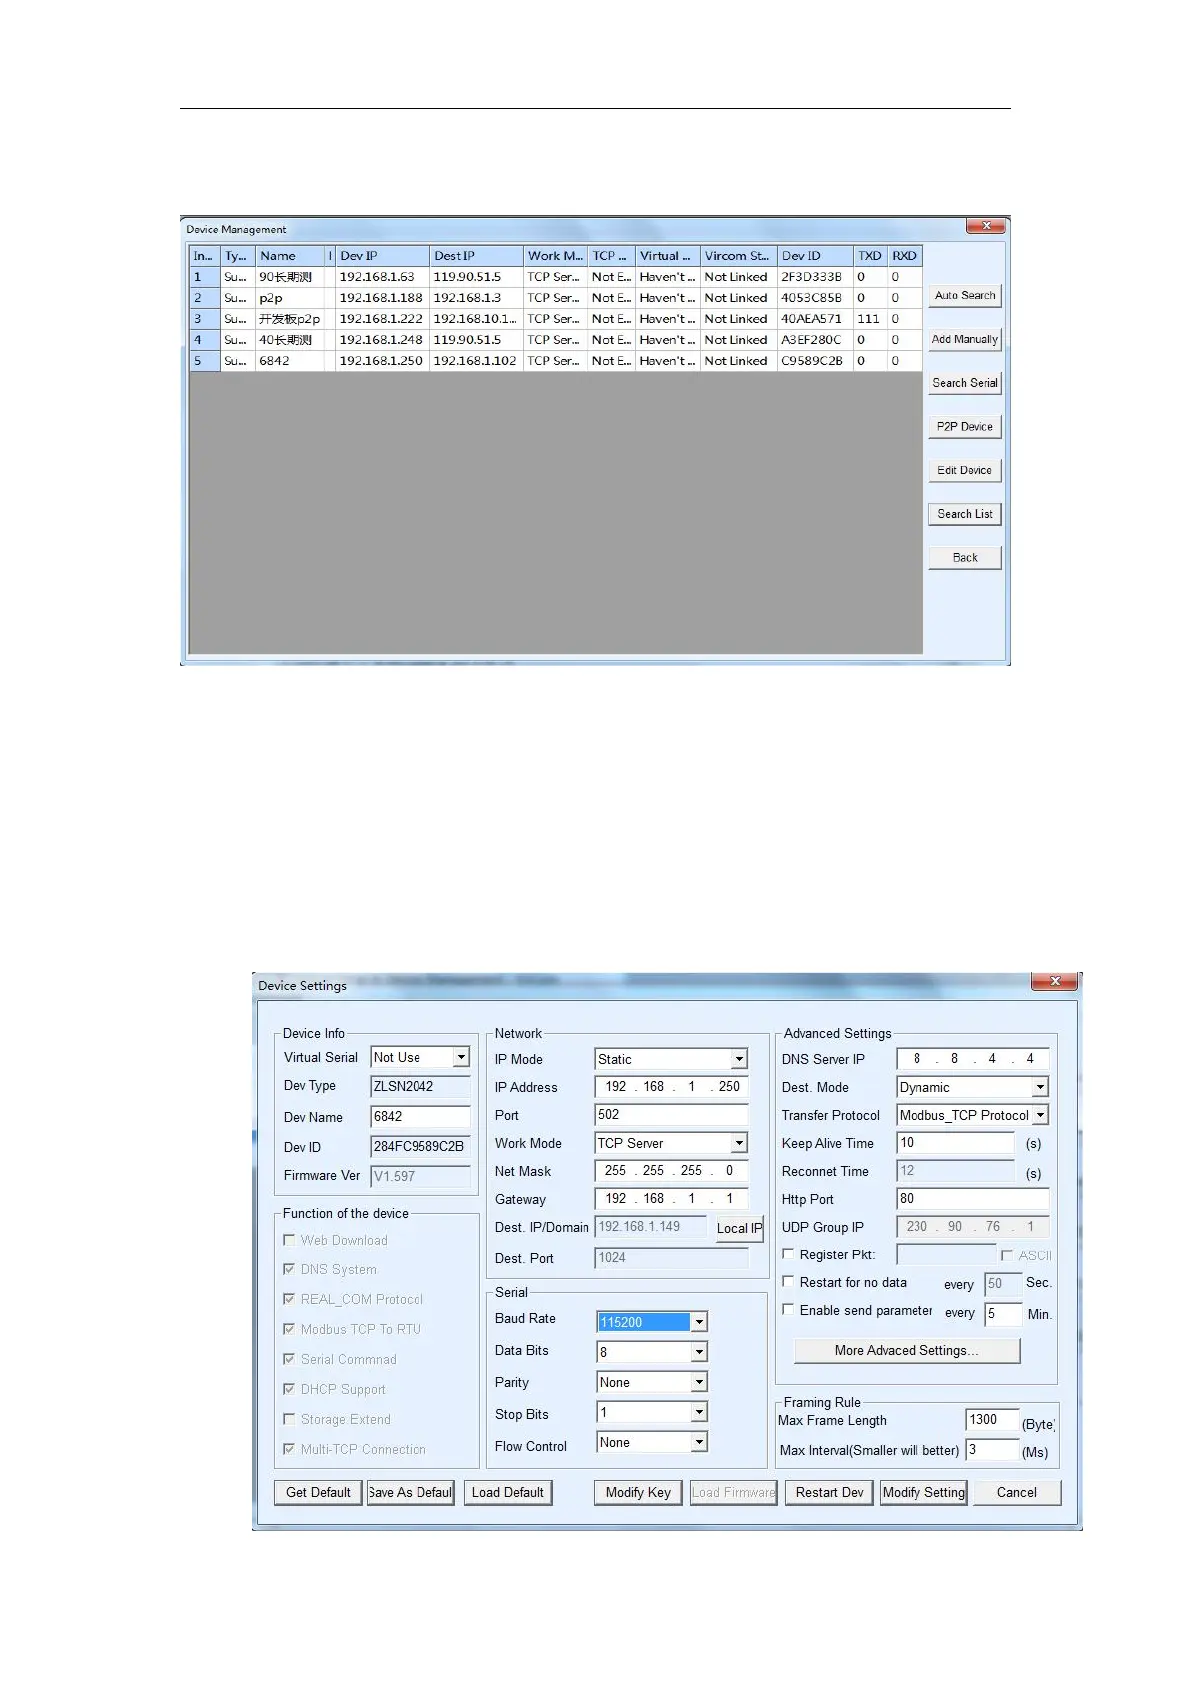Open the Parity dropdown
Viewport: 1191px width, 1684px height.
pyautogui.click(x=699, y=1383)
